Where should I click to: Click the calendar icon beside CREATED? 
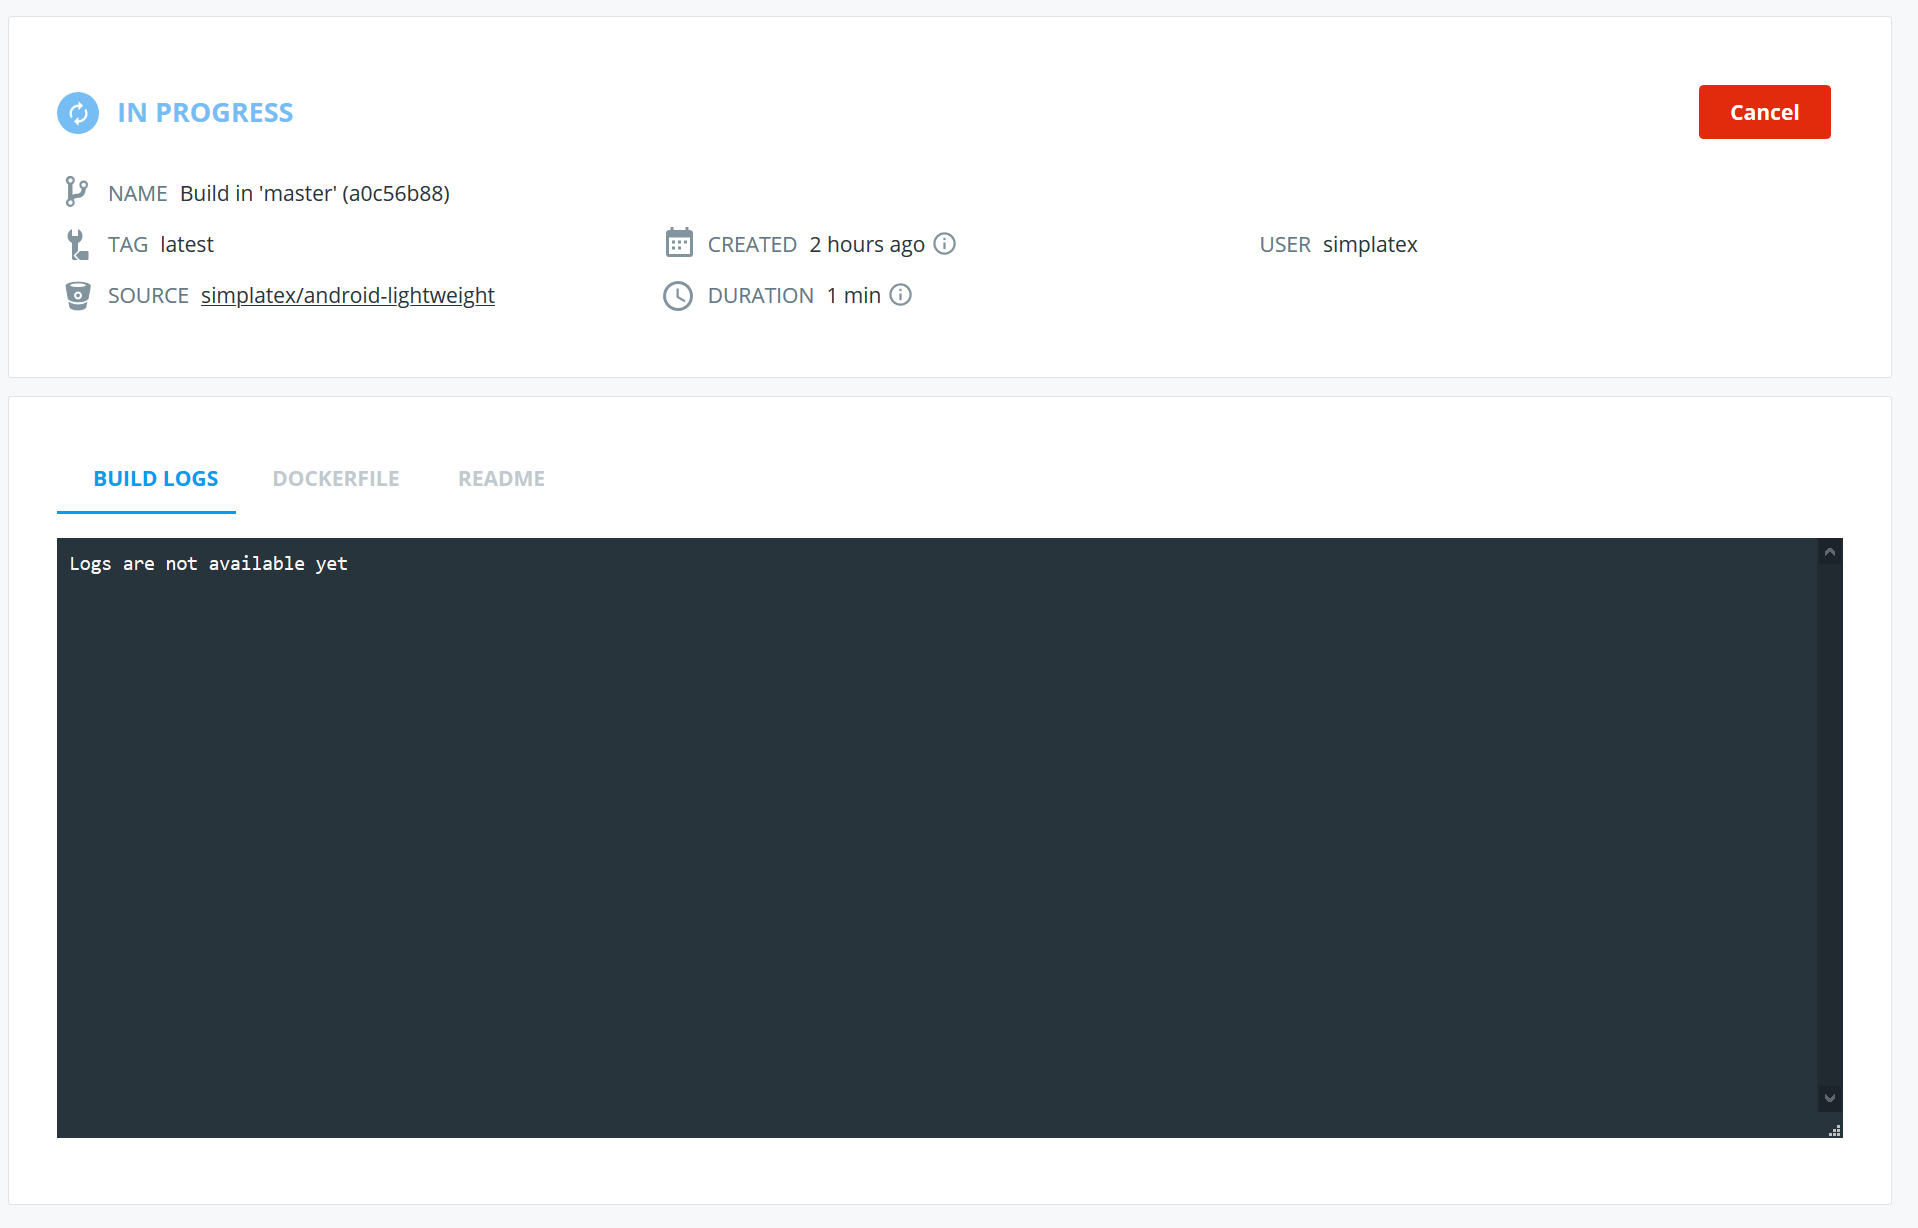[679, 243]
